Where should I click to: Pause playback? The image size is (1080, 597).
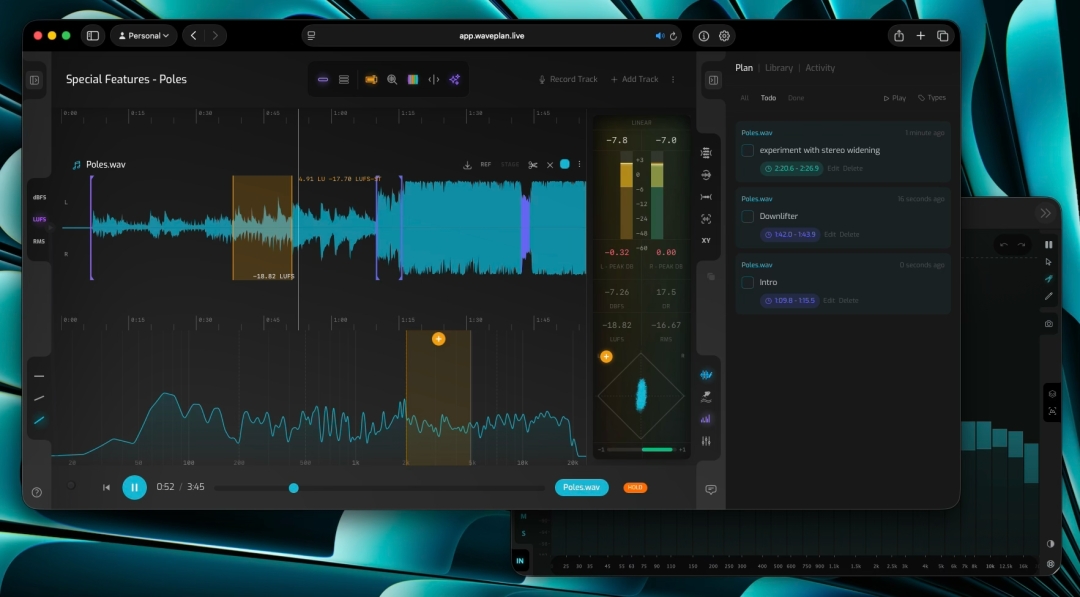click(134, 488)
